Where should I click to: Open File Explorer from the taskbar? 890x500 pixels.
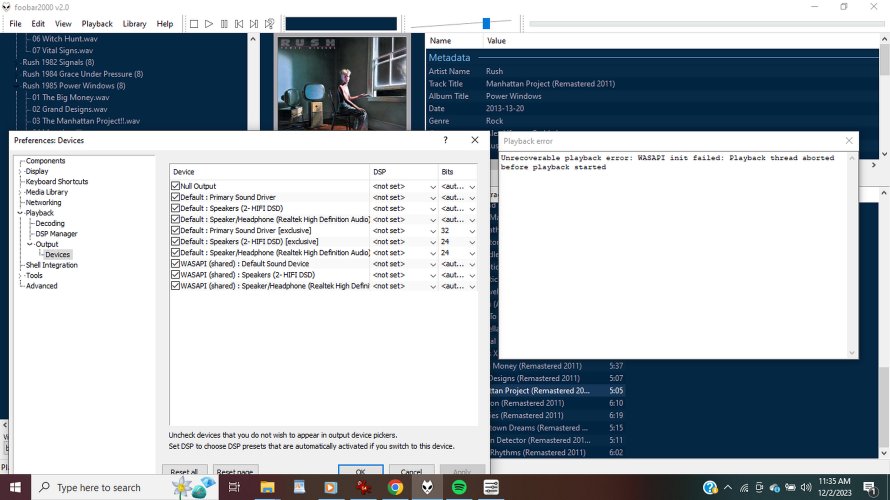pyautogui.click(x=267, y=487)
